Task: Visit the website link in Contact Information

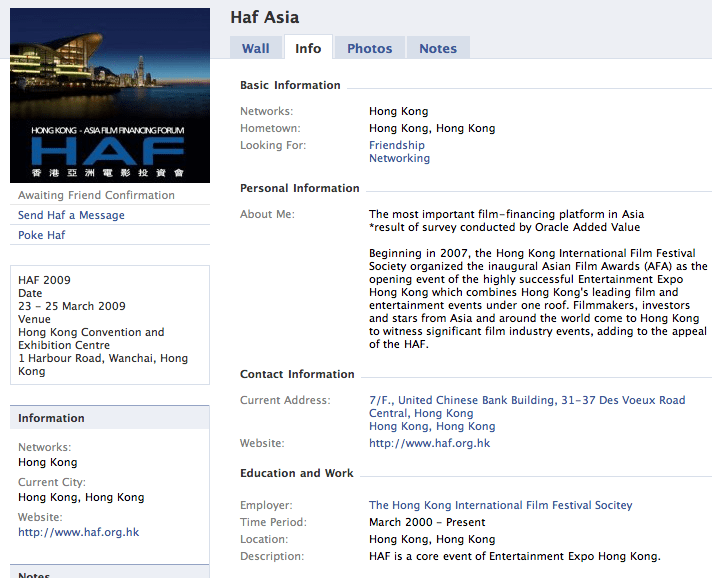Action: [x=429, y=443]
